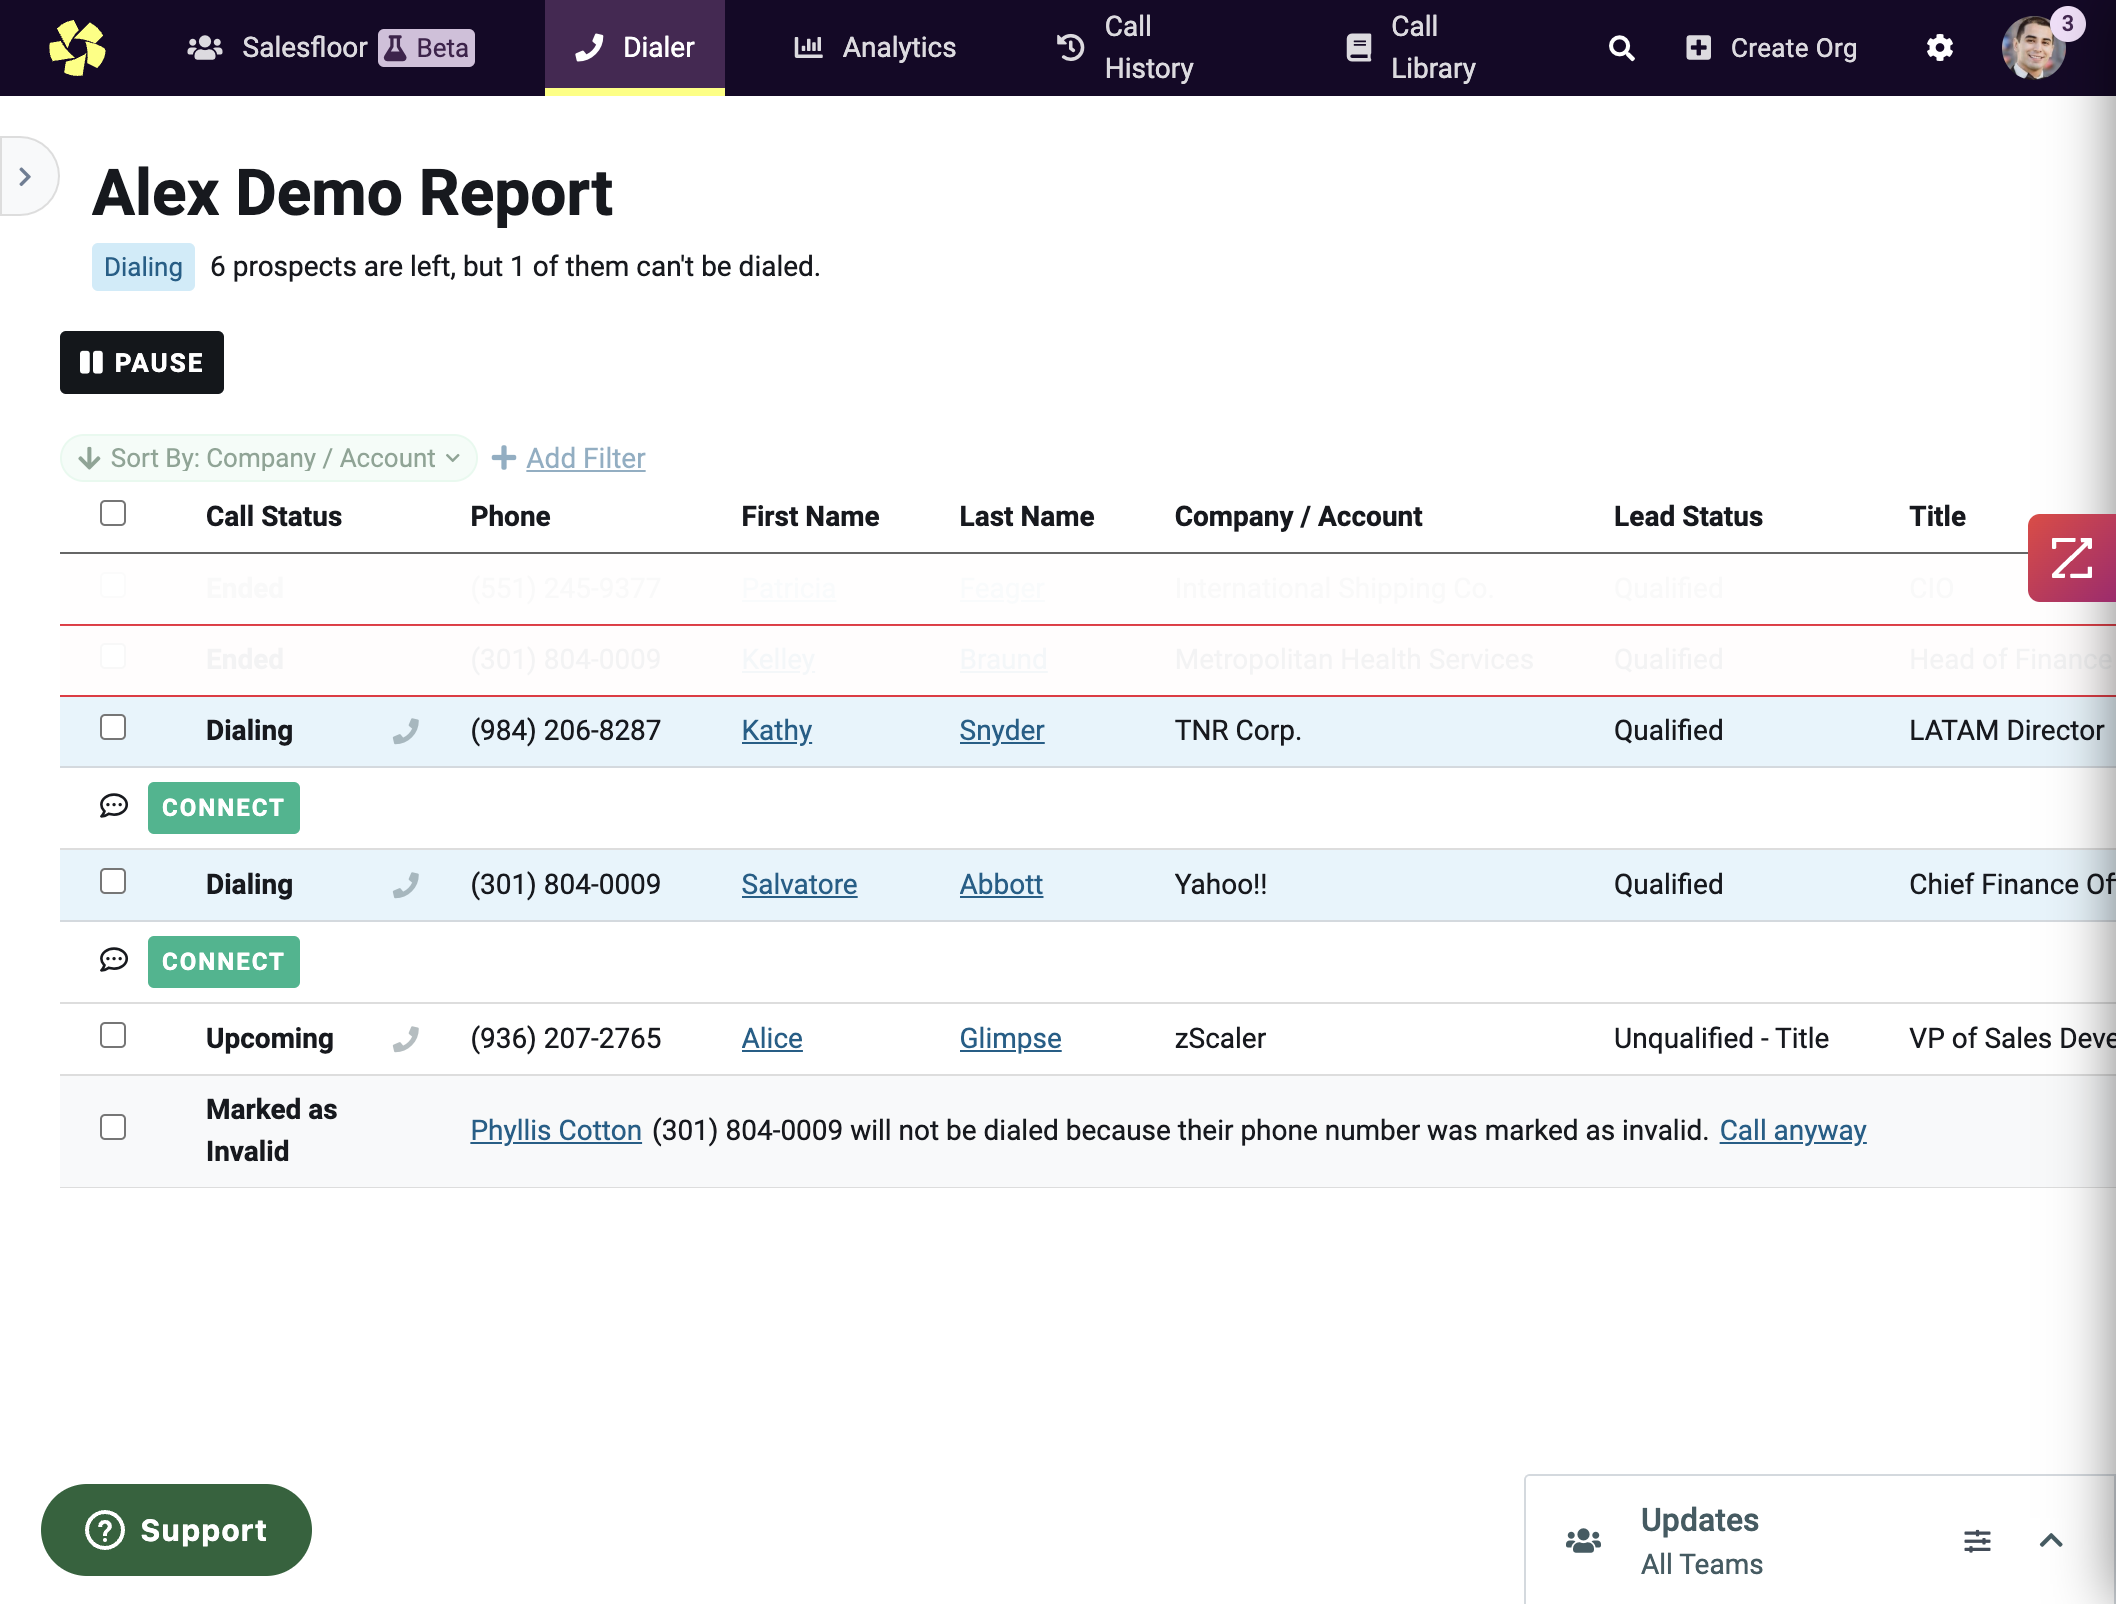The width and height of the screenshot is (2116, 1604).
Task: Expand the Updates panel chevron
Action: [2051, 1541]
